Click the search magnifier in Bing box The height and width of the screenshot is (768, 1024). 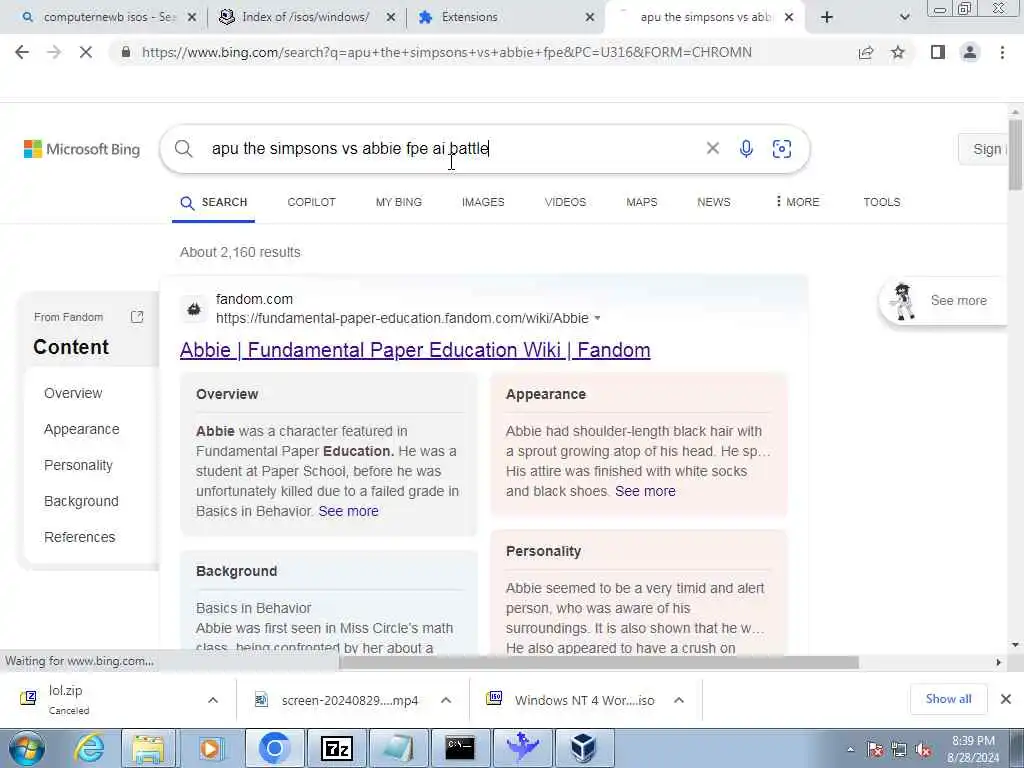(x=184, y=149)
